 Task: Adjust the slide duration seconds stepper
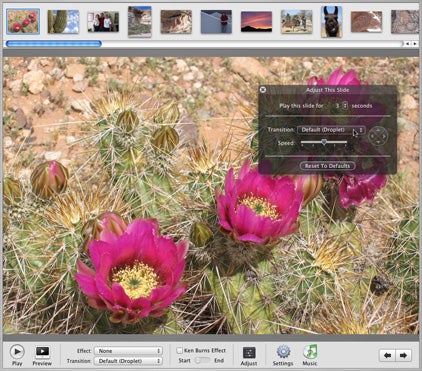point(345,106)
